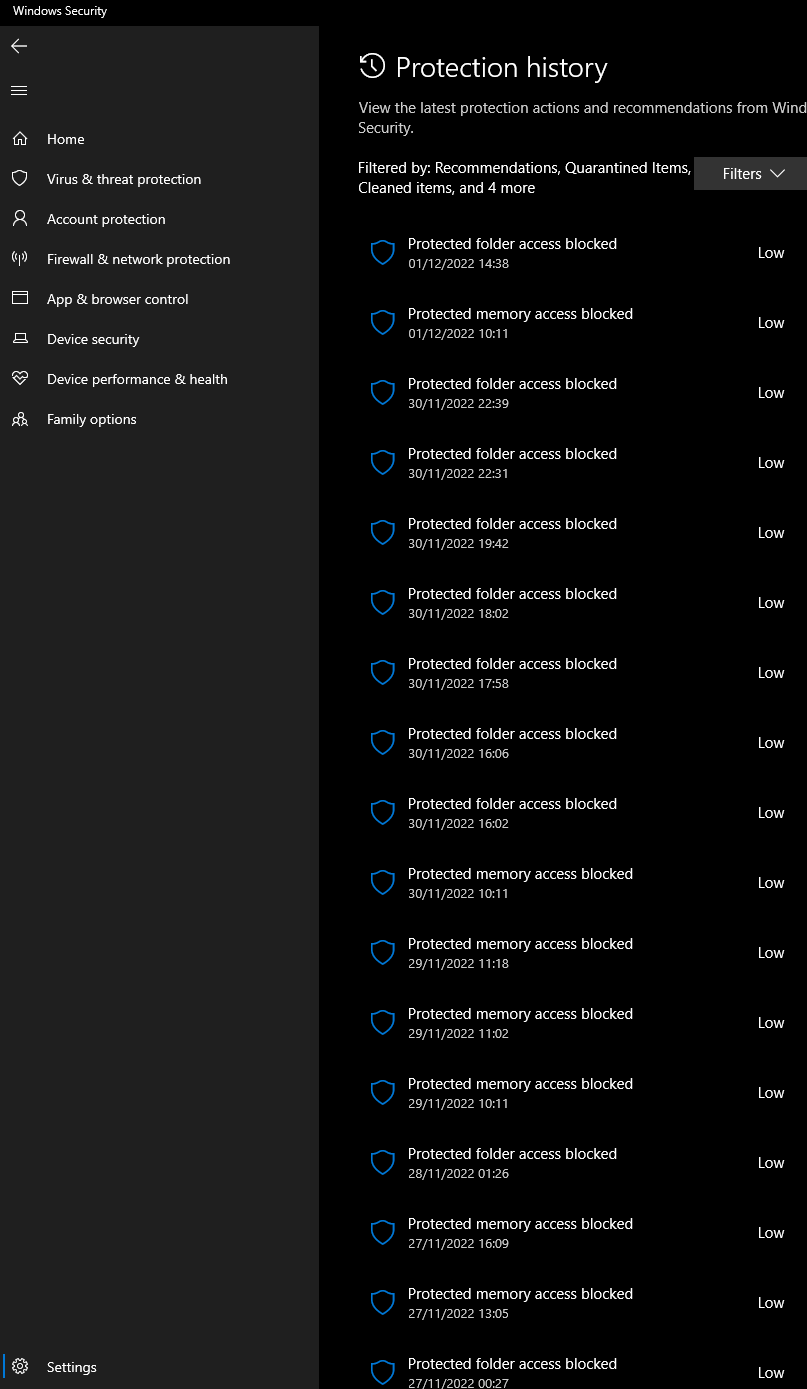Click shield icon for 28/11/2022 01:26 entry

tap(383, 1163)
